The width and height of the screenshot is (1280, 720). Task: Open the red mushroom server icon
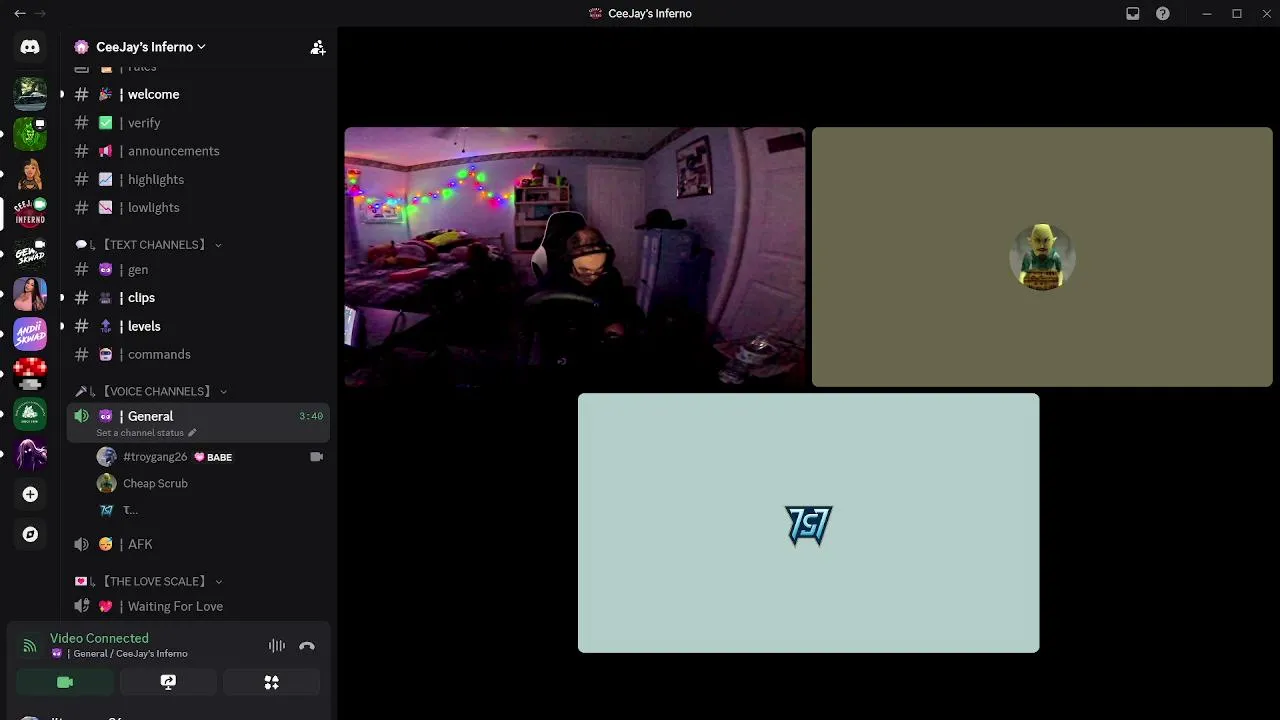[30, 373]
